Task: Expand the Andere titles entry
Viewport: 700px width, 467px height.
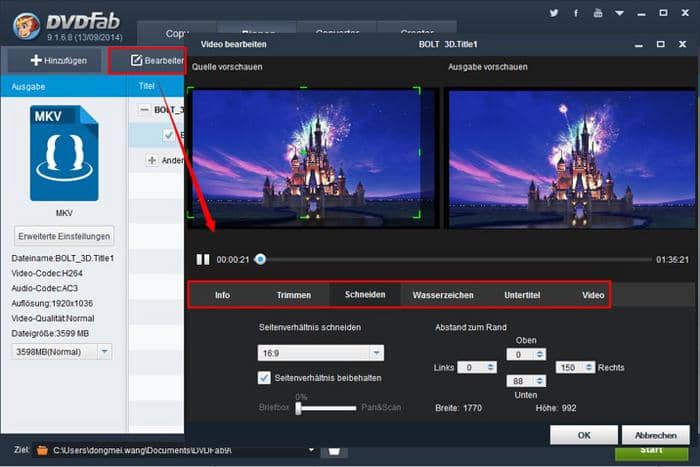Action: pos(152,160)
